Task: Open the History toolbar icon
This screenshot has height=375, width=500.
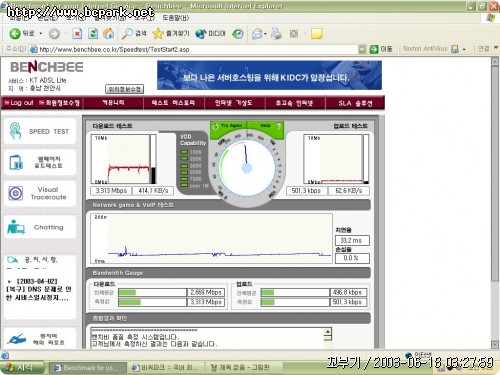Action: click(238, 33)
